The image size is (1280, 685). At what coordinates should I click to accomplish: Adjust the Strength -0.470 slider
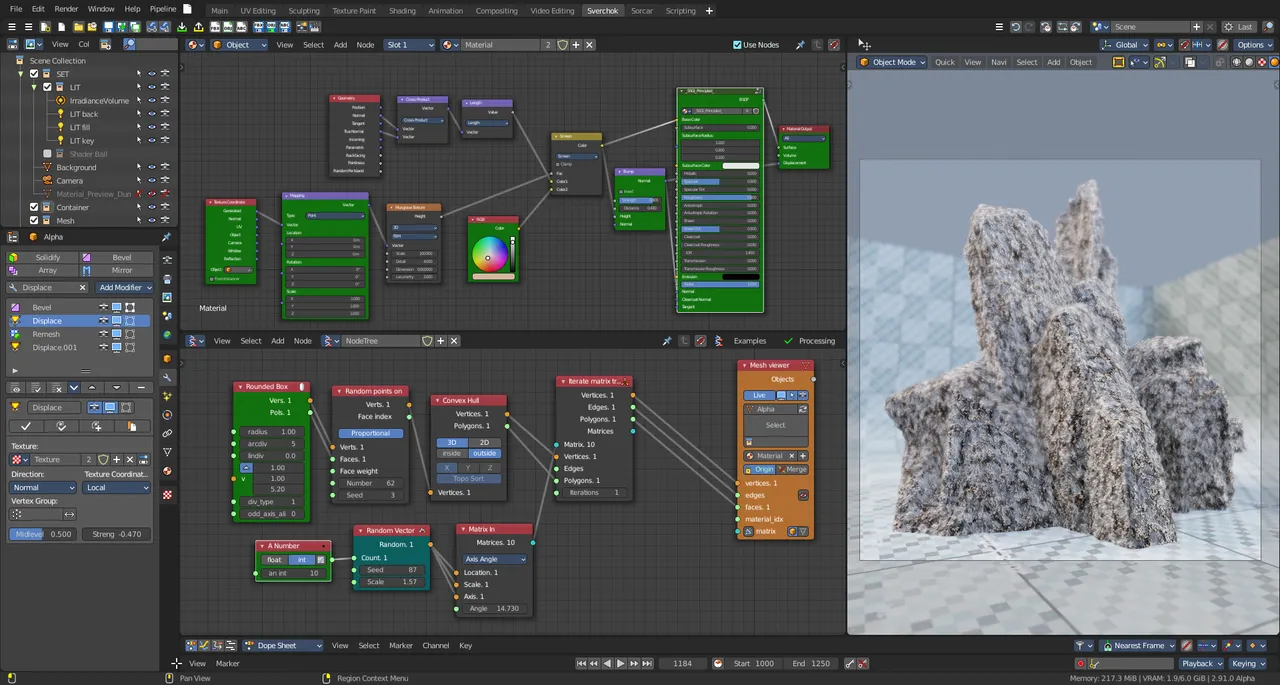tap(117, 534)
